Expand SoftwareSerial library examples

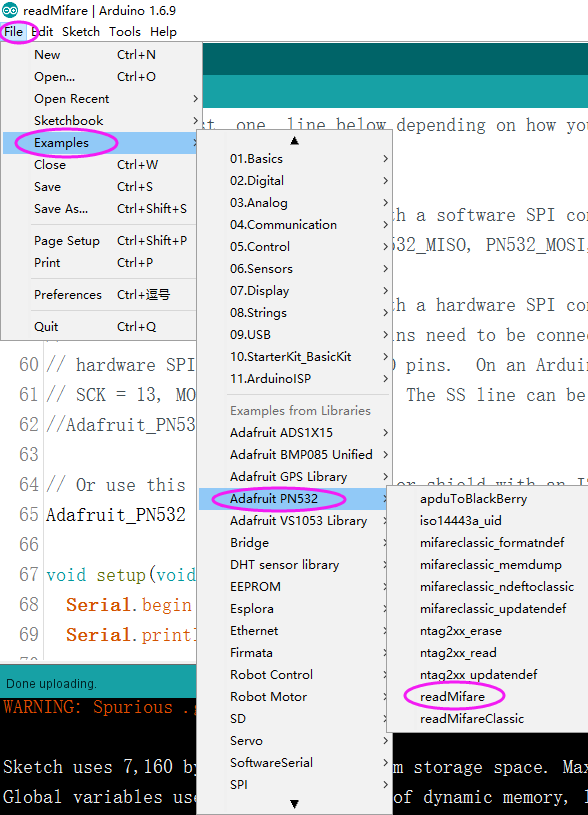click(294, 763)
